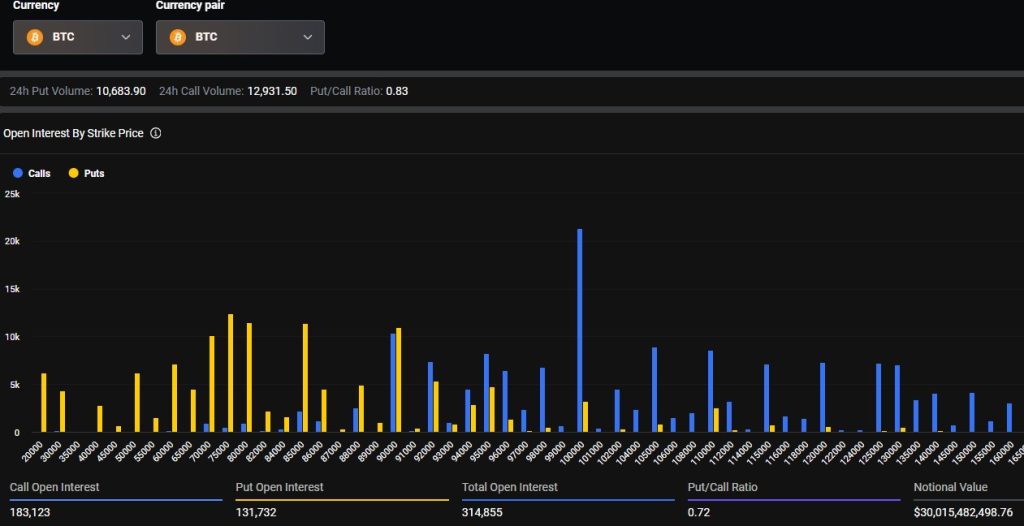Select the tallest blue call bar at 100000
The height and width of the screenshot is (526, 1024).
pyautogui.click(x=580, y=330)
